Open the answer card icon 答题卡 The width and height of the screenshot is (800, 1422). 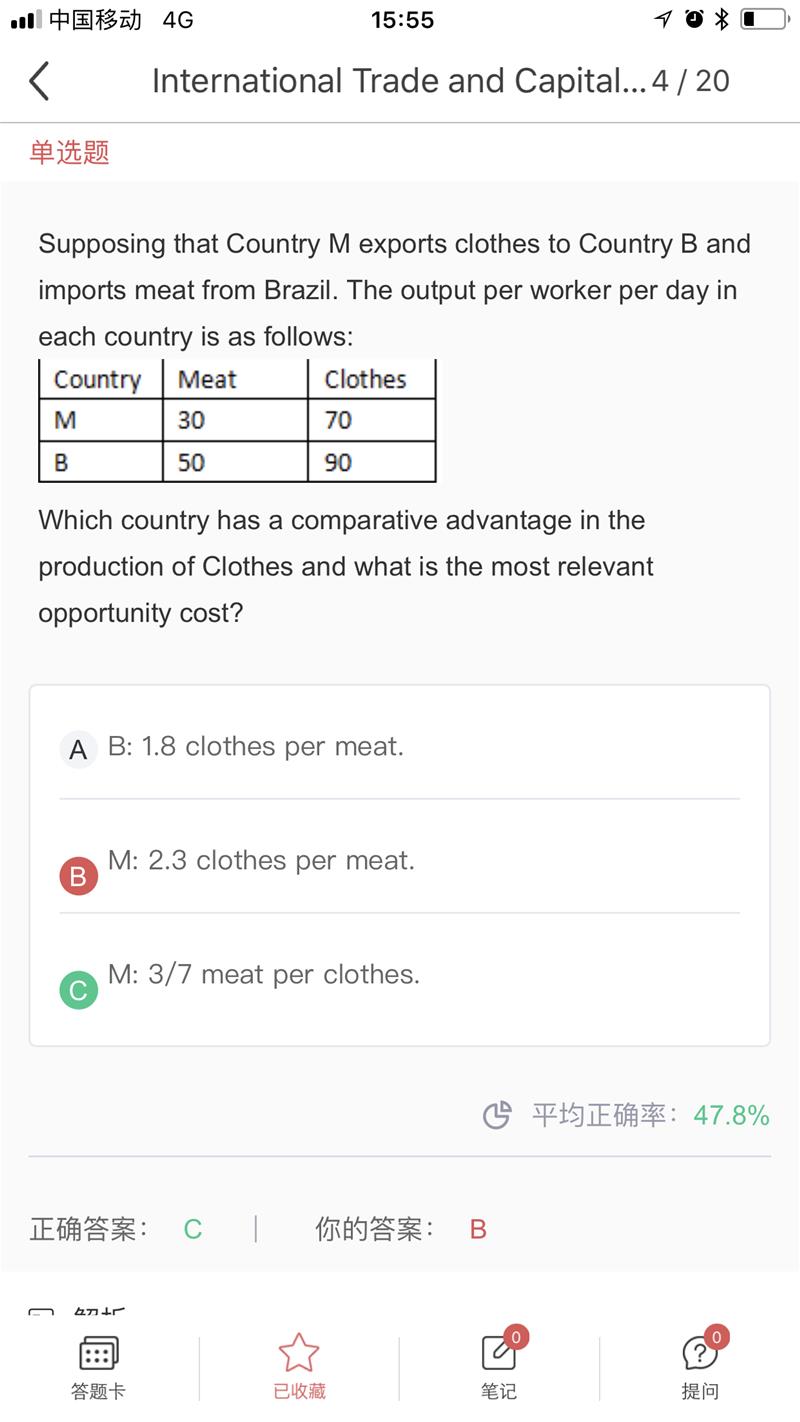pos(98,1352)
